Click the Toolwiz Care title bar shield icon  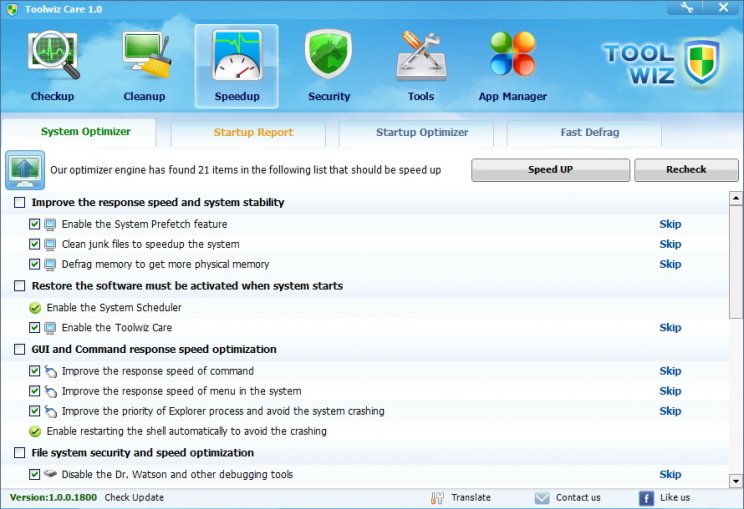click(x=12, y=9)
